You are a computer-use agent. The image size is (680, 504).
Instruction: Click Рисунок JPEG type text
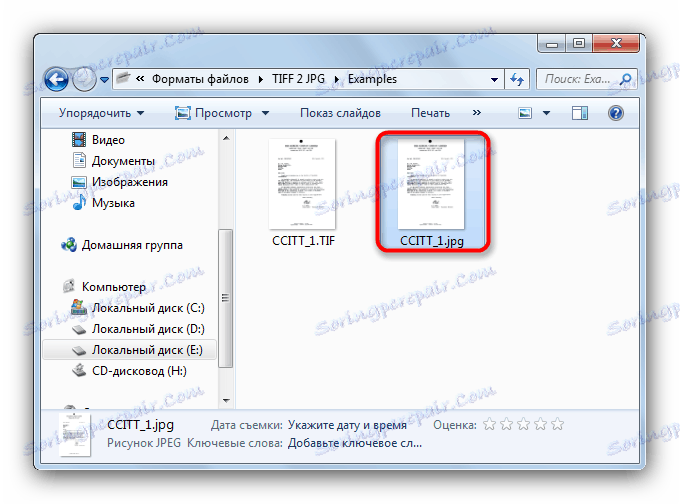coord(144,443)
